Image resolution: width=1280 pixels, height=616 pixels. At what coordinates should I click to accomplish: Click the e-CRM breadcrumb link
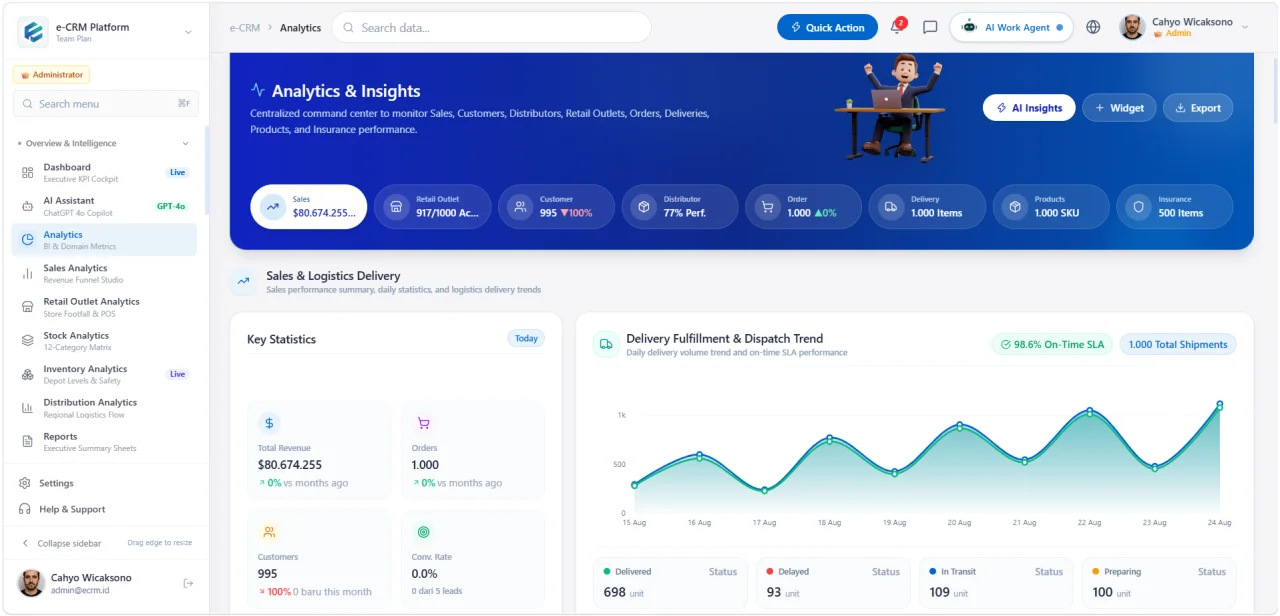click(x=244, y=28)
